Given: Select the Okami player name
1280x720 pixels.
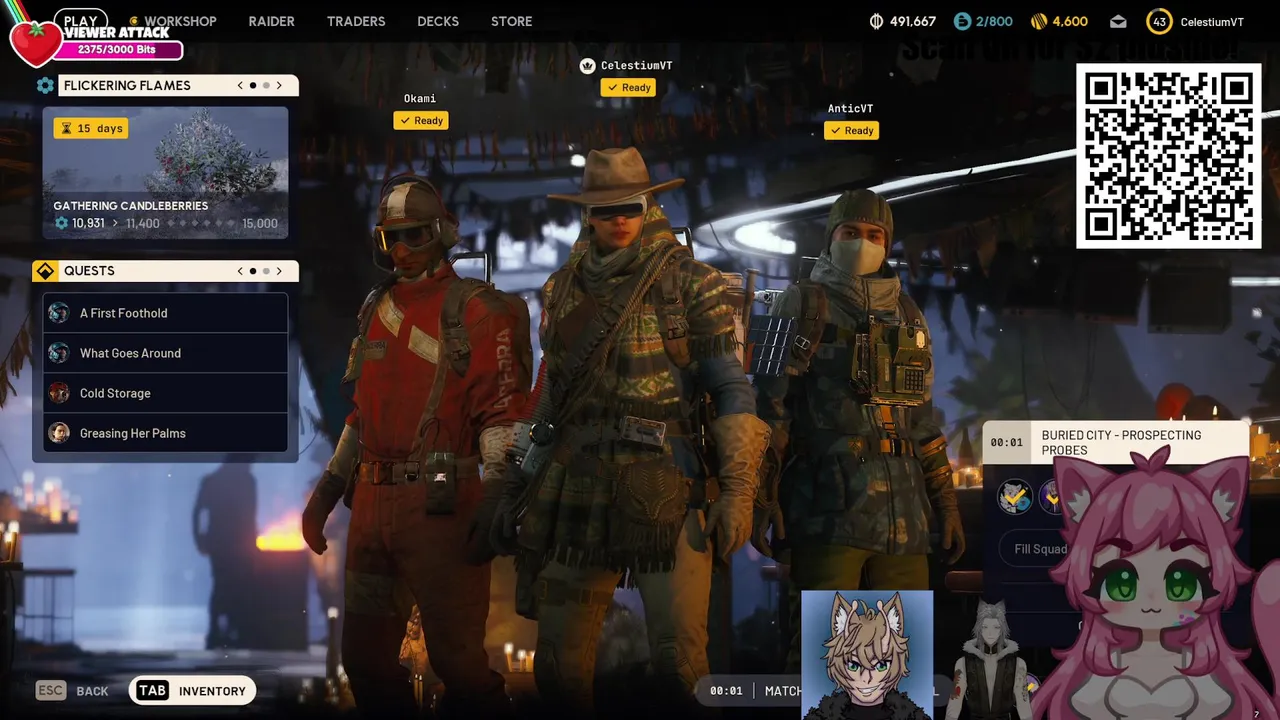Looking at the screenshot, I should [420, 98].
